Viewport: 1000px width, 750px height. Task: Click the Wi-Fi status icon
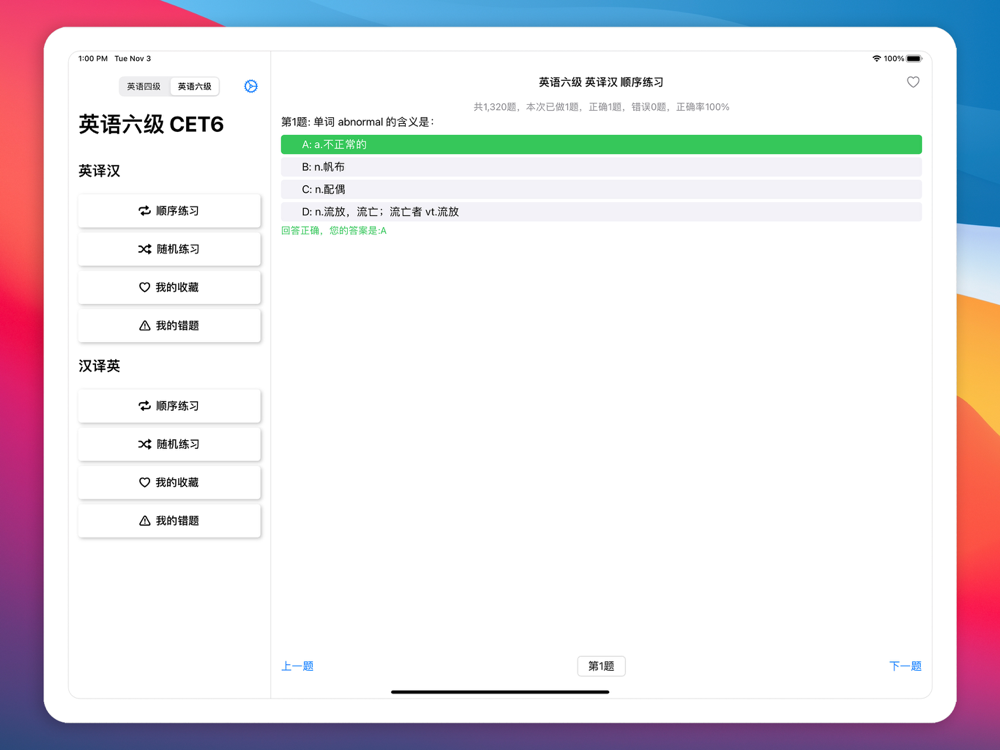876,59
